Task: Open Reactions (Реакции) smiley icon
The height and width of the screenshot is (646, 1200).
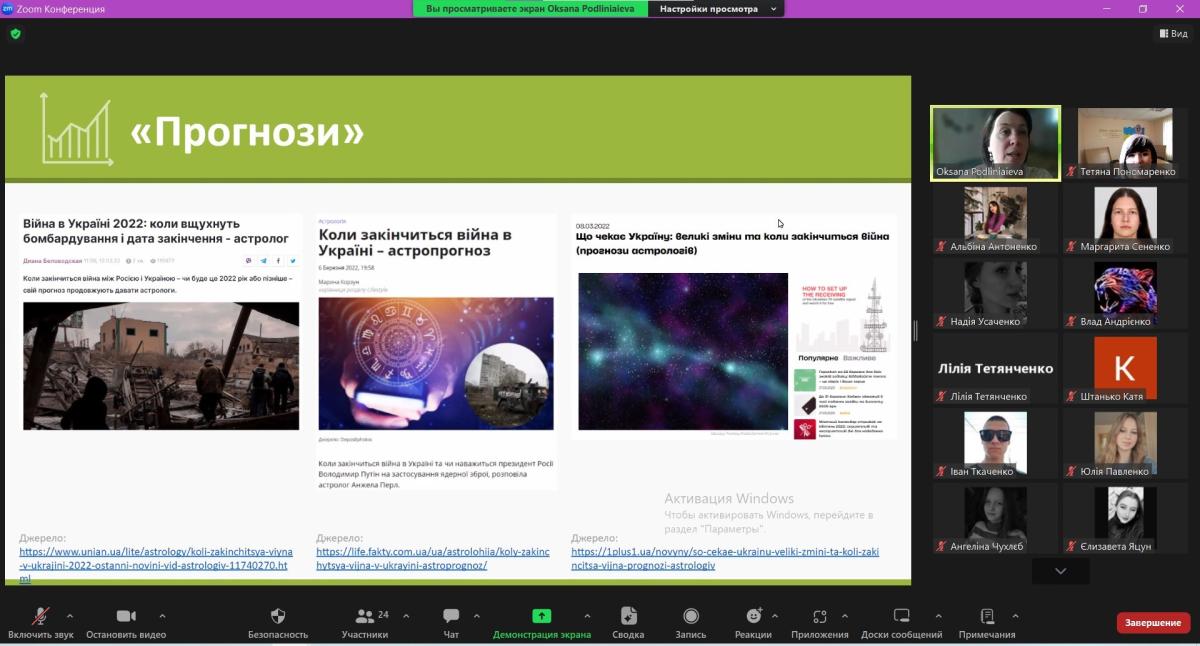Action: 753,616
